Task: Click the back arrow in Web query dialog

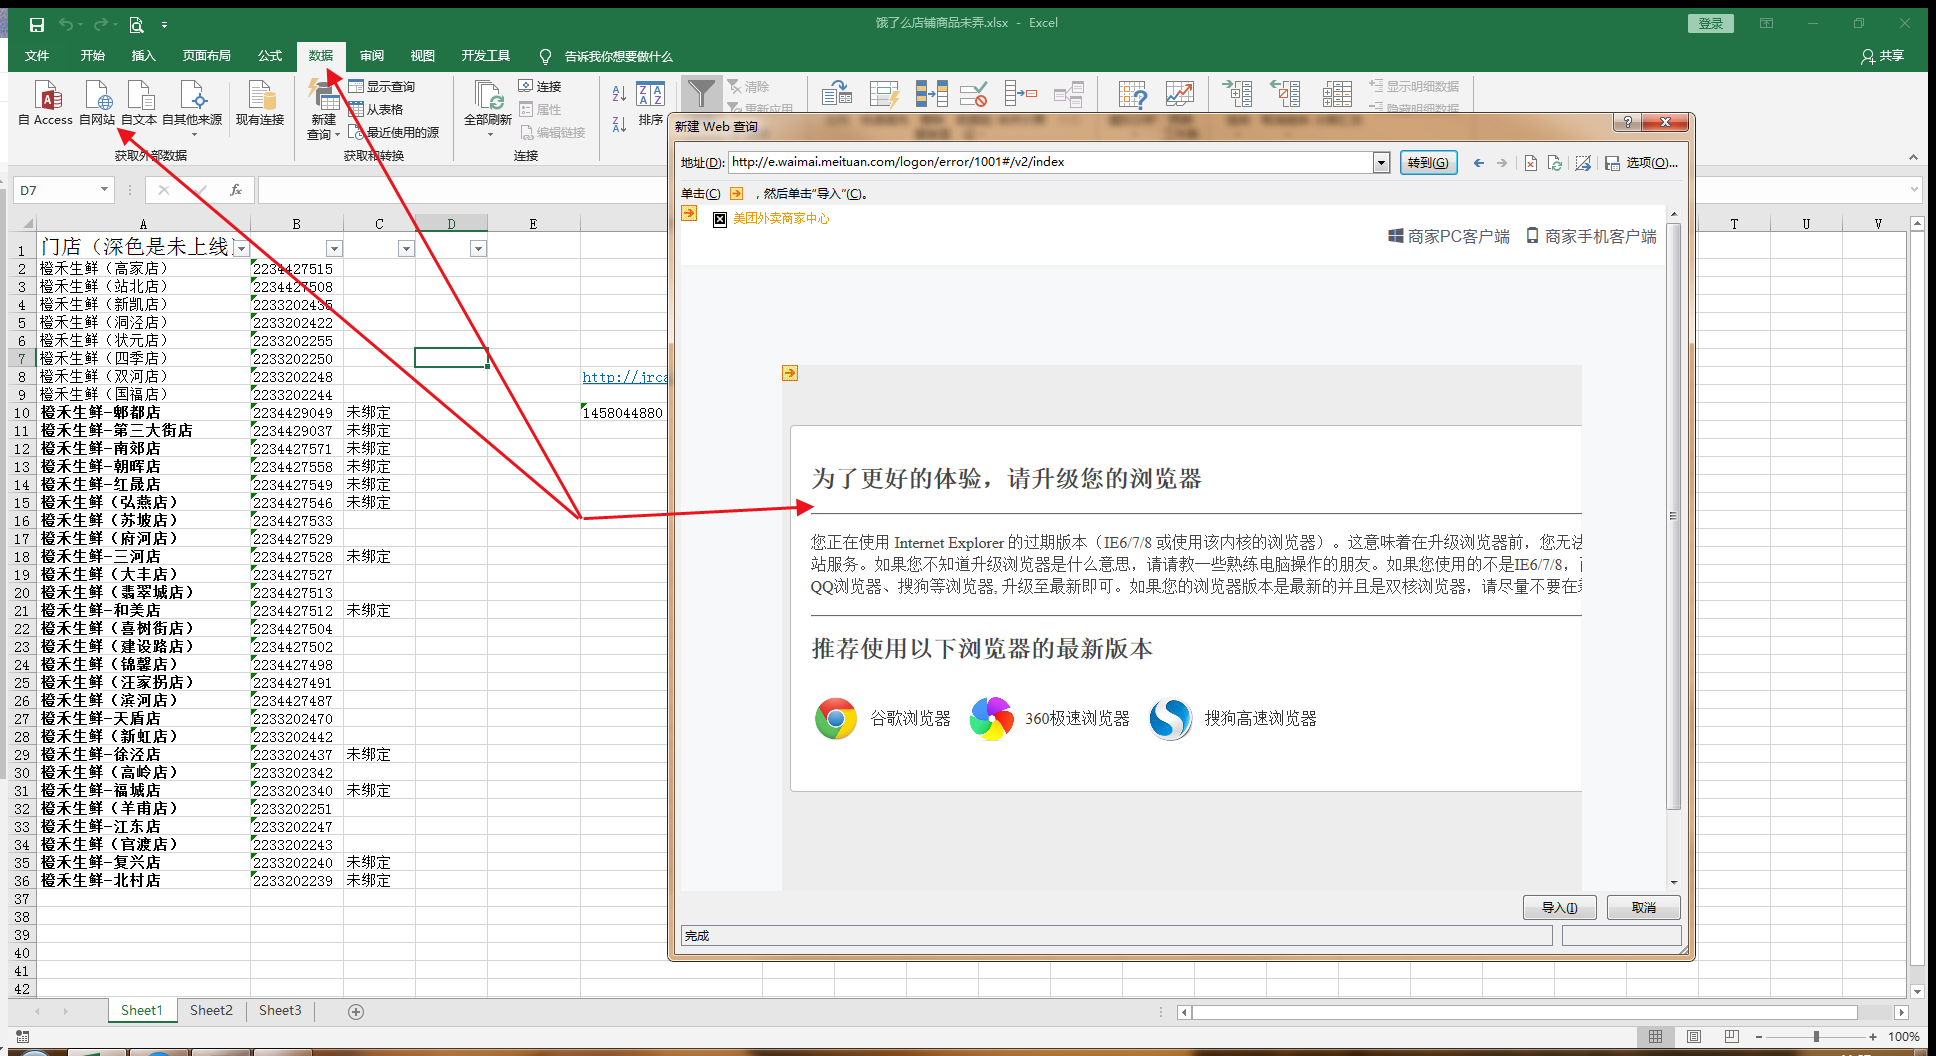Action: point(1479,163)
